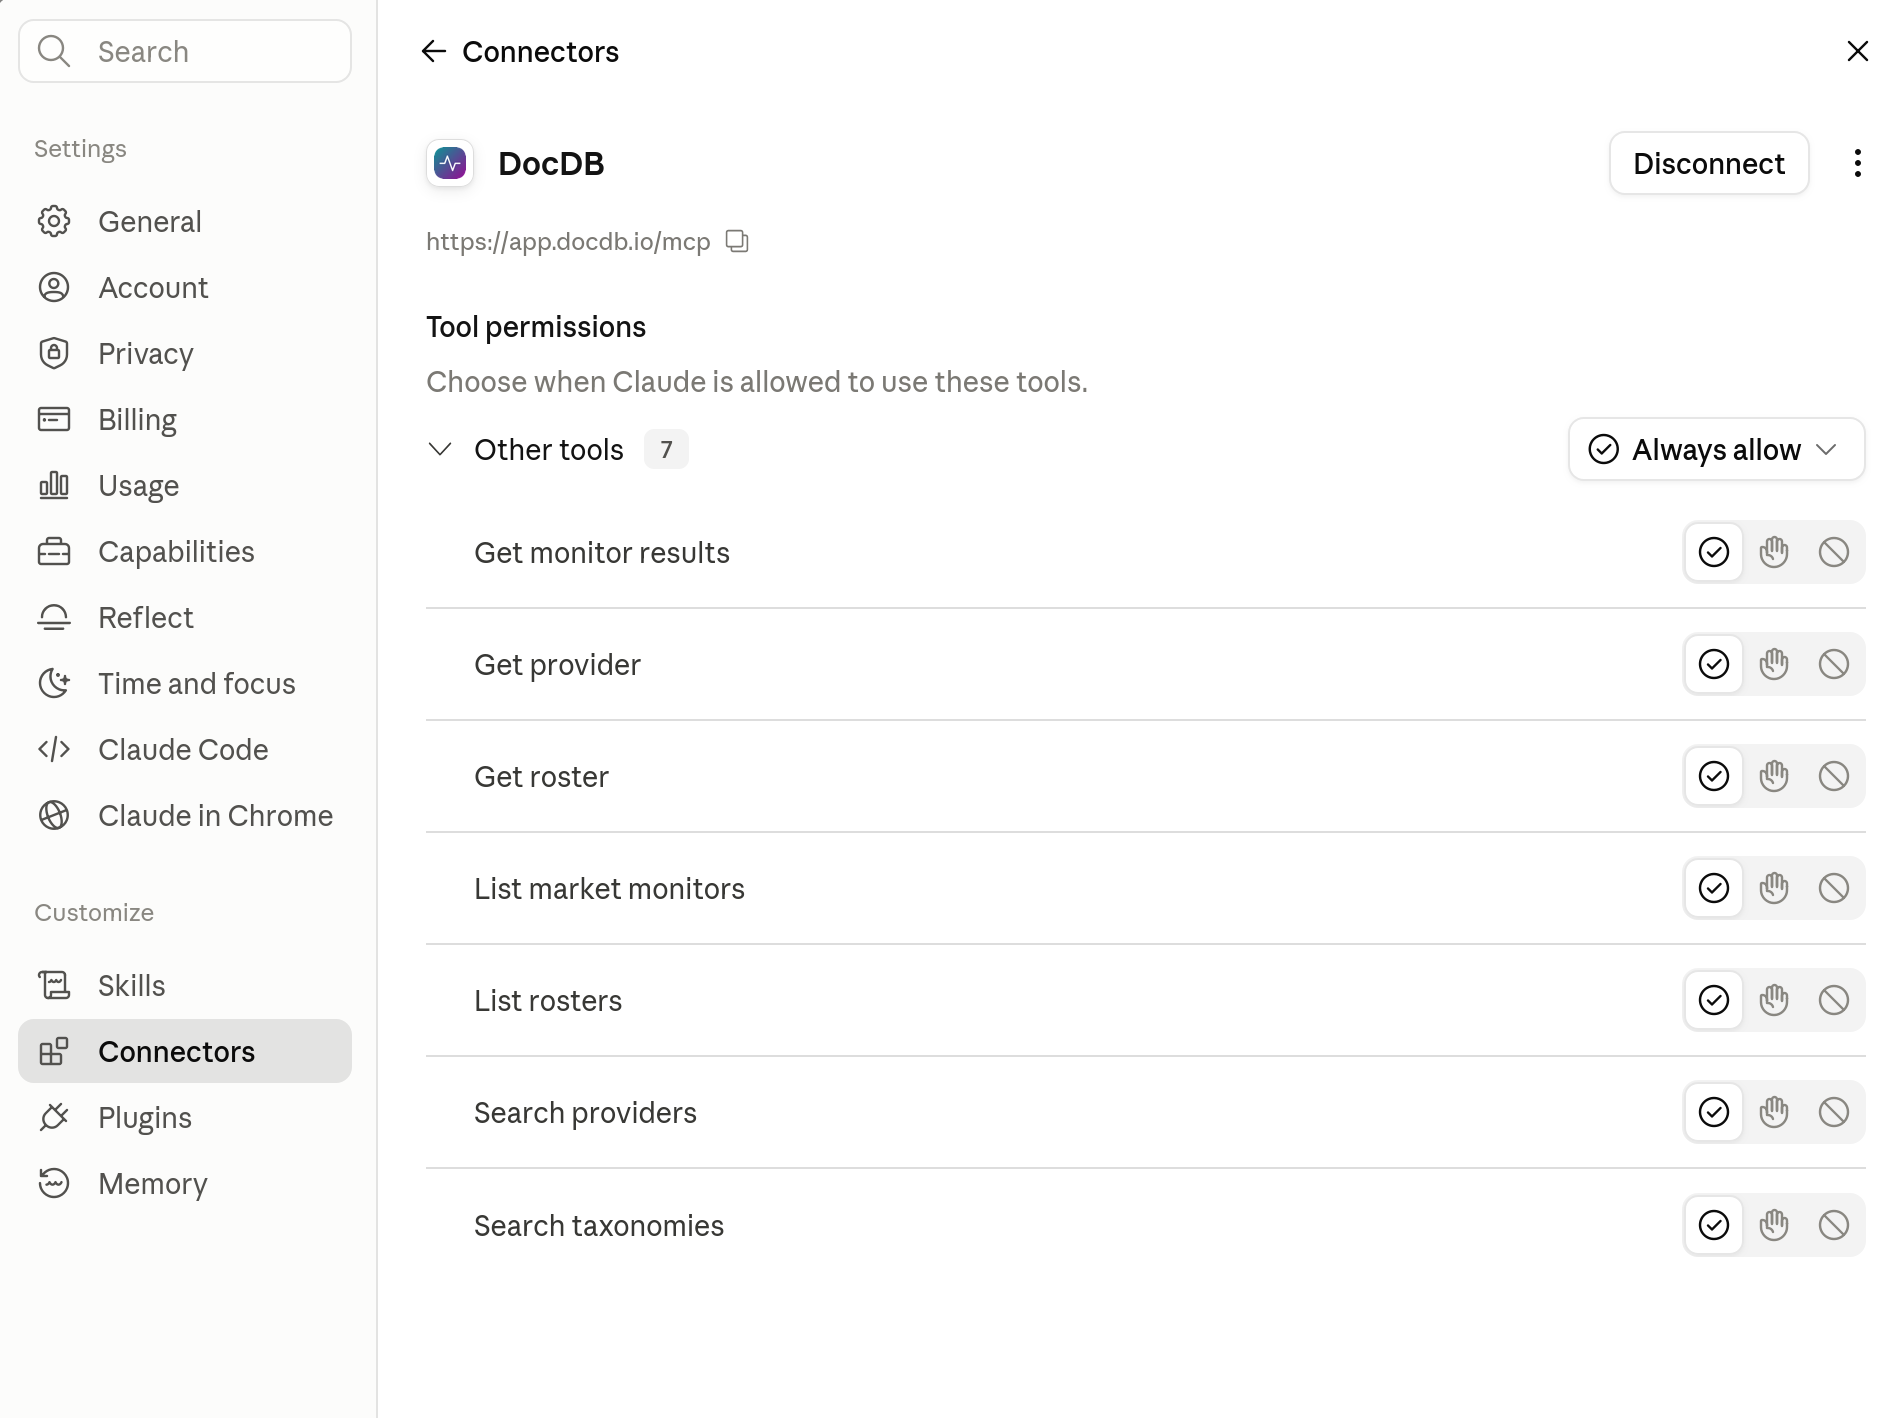
Task: Set Get roster to always allow
Action: [1714, 776]
